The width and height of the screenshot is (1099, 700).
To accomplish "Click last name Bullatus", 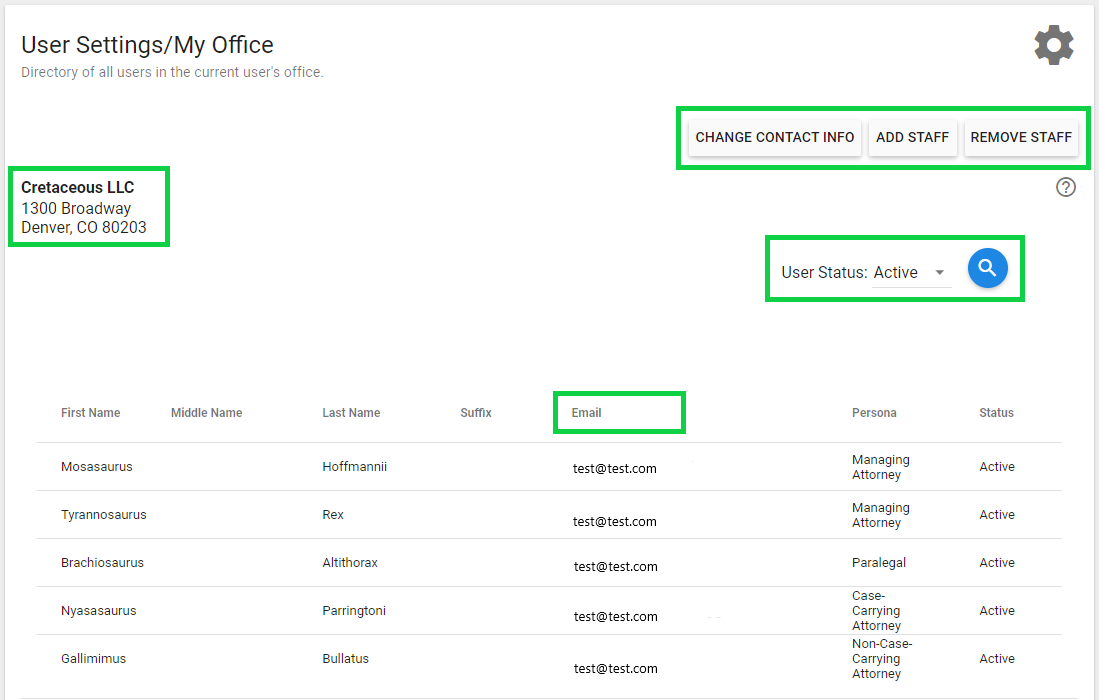I will coord(346,659).
